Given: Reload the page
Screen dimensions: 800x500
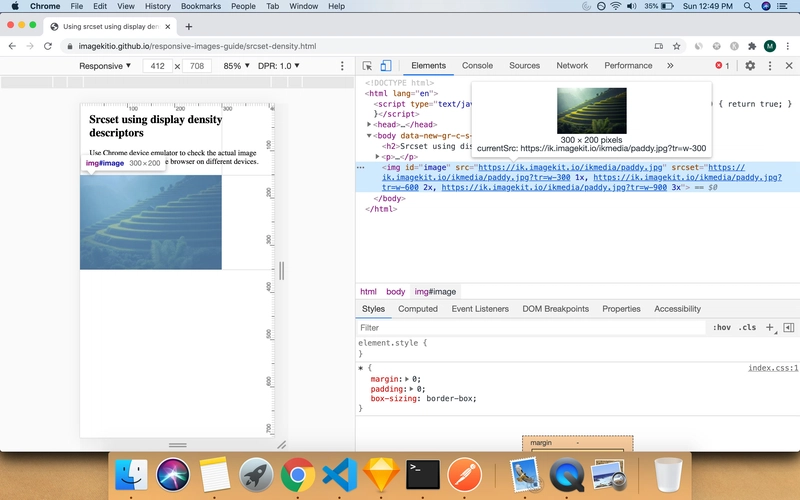Looking at the screenshot, I should [47, 46].
